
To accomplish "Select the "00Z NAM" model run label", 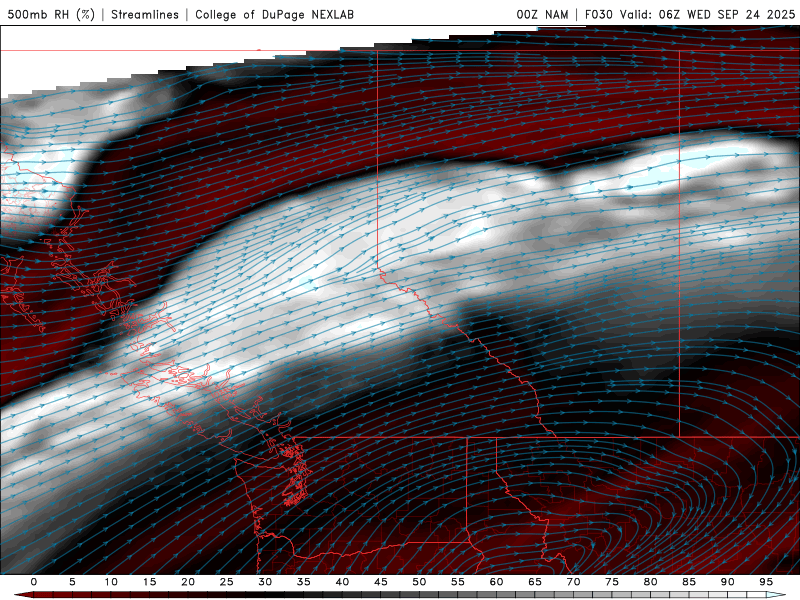I will tap(542, 14).
